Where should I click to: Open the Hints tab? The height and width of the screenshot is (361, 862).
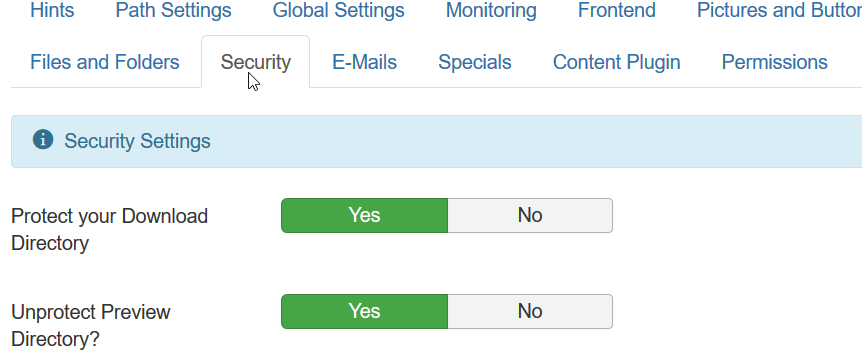click(52, 10)
